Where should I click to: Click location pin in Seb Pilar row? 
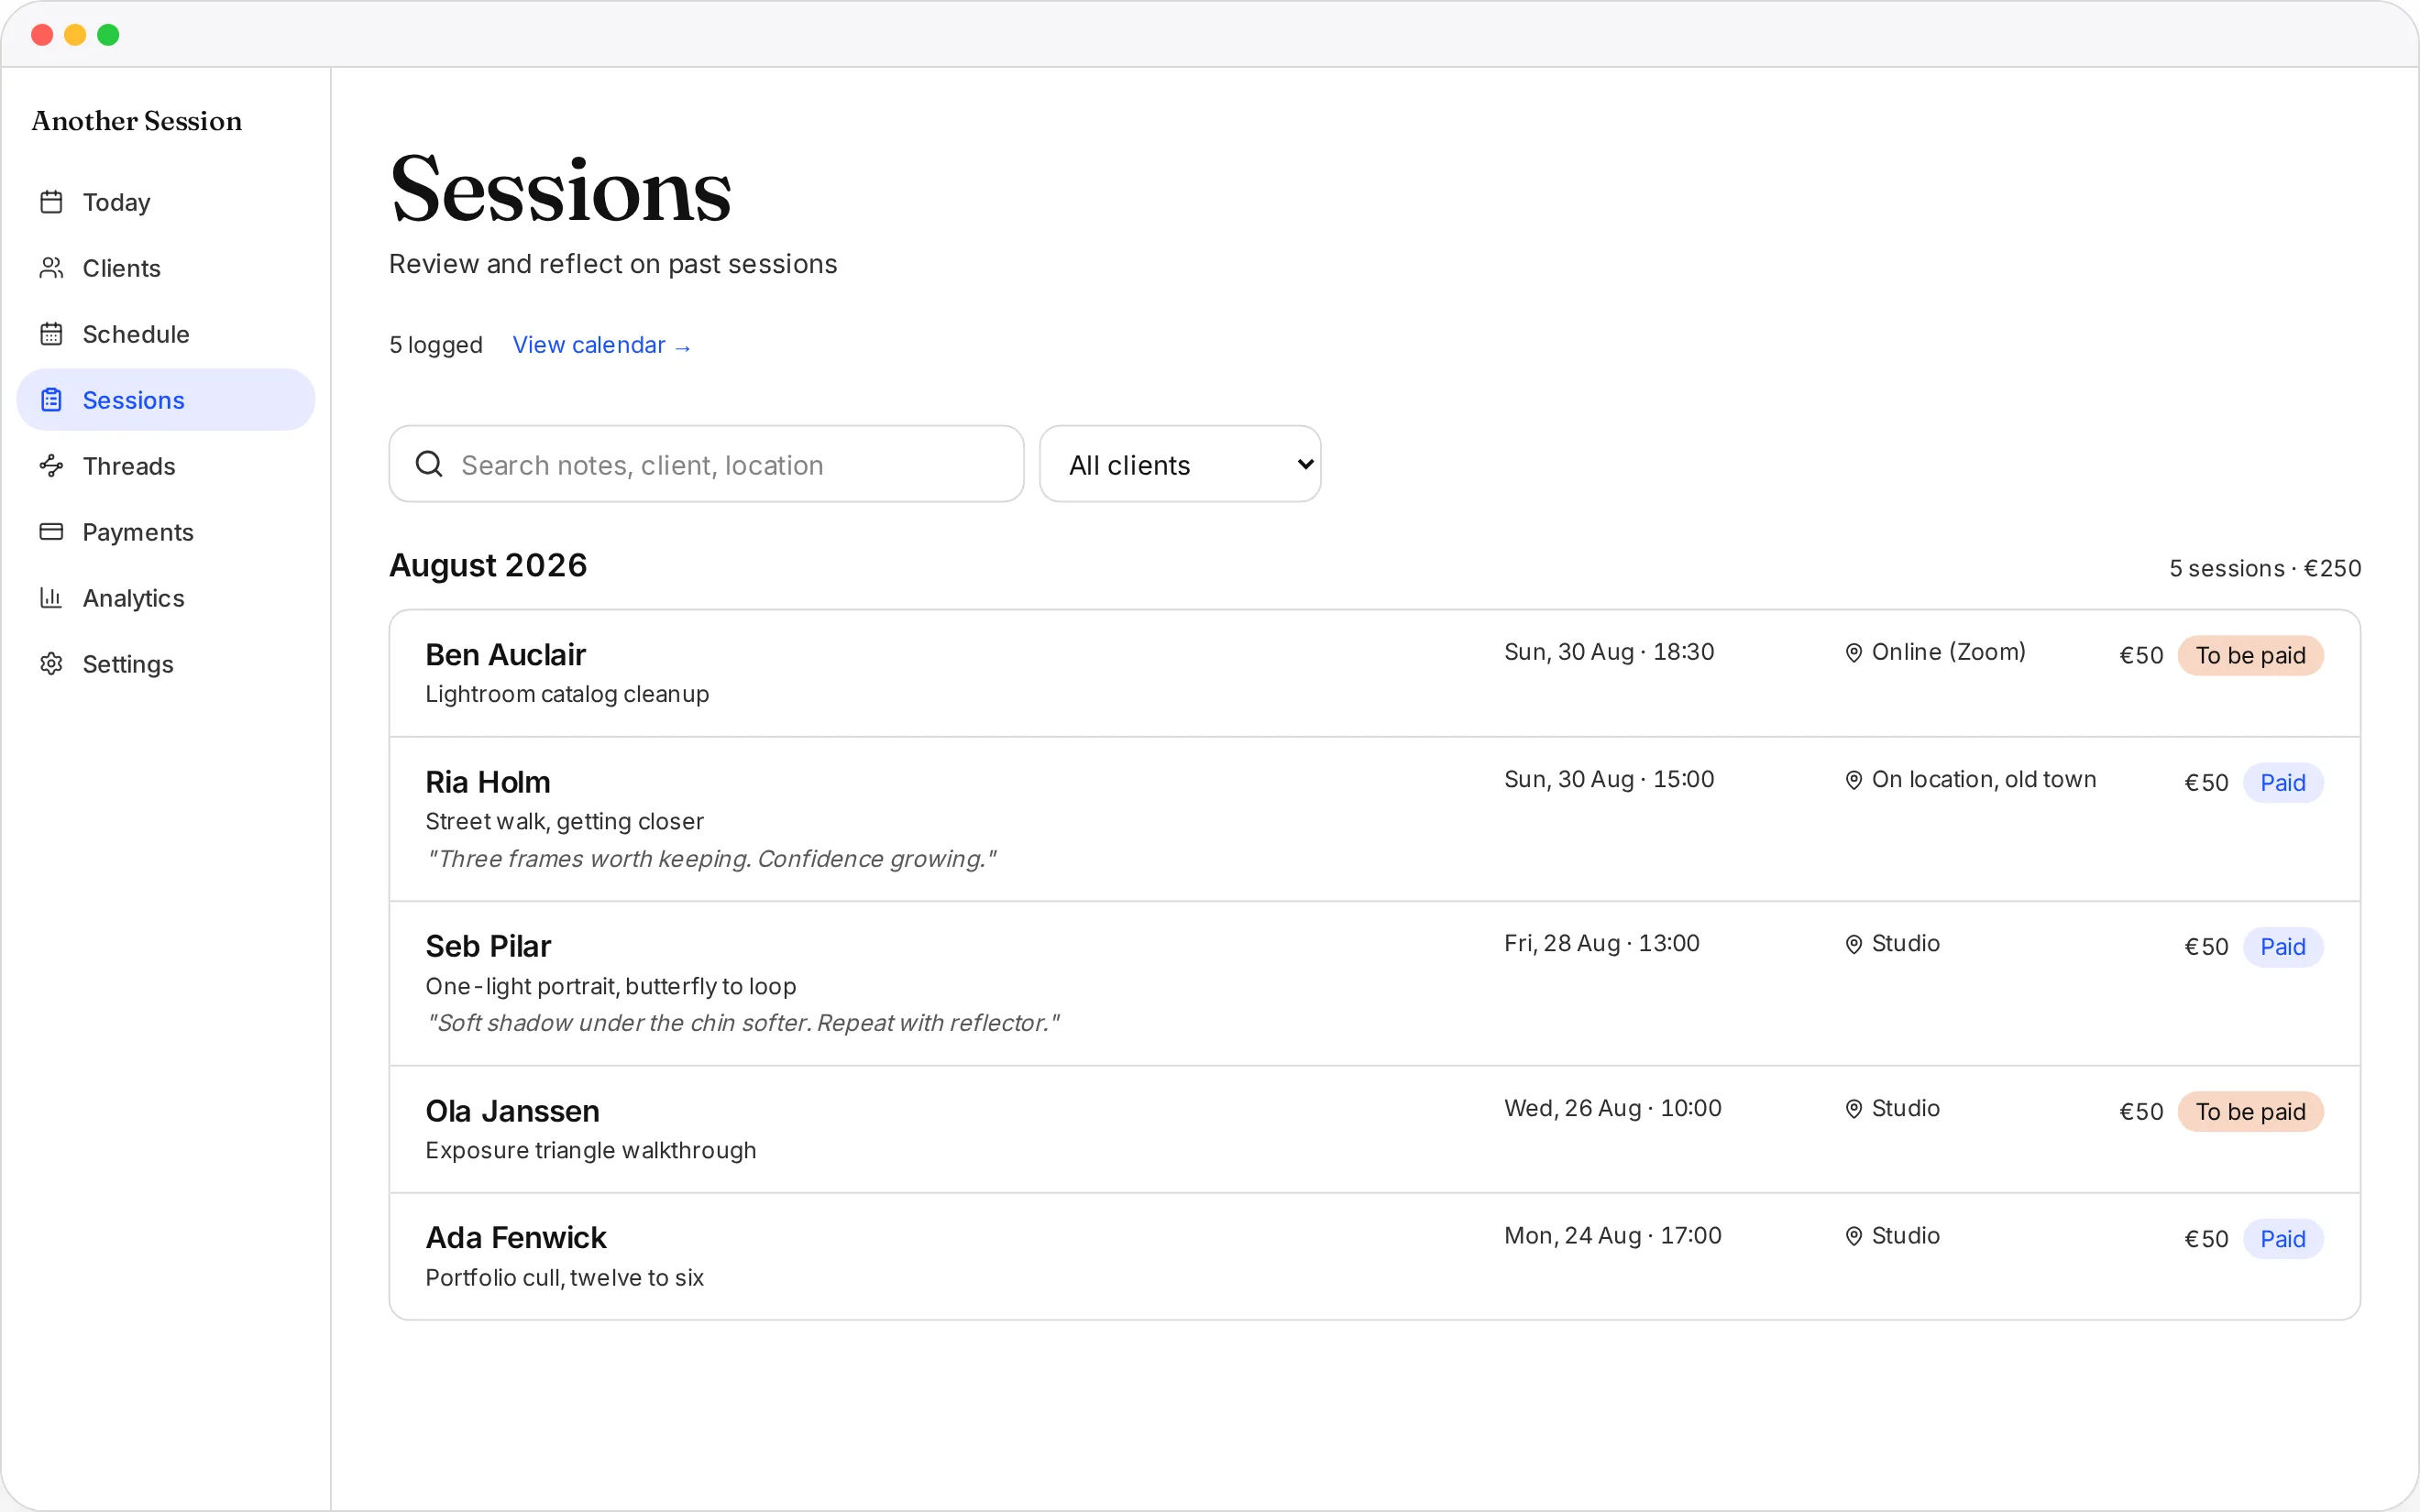coord(1853,944)
